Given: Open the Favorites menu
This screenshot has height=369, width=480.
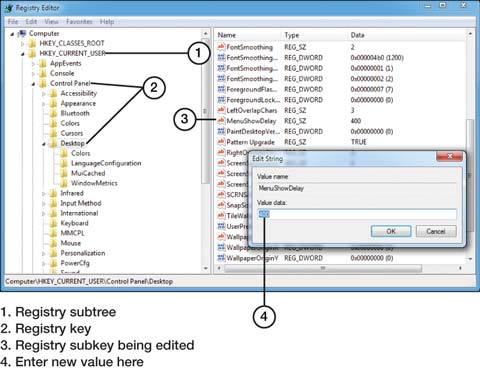Looking at the screenshot, I should tap(79, 22).
